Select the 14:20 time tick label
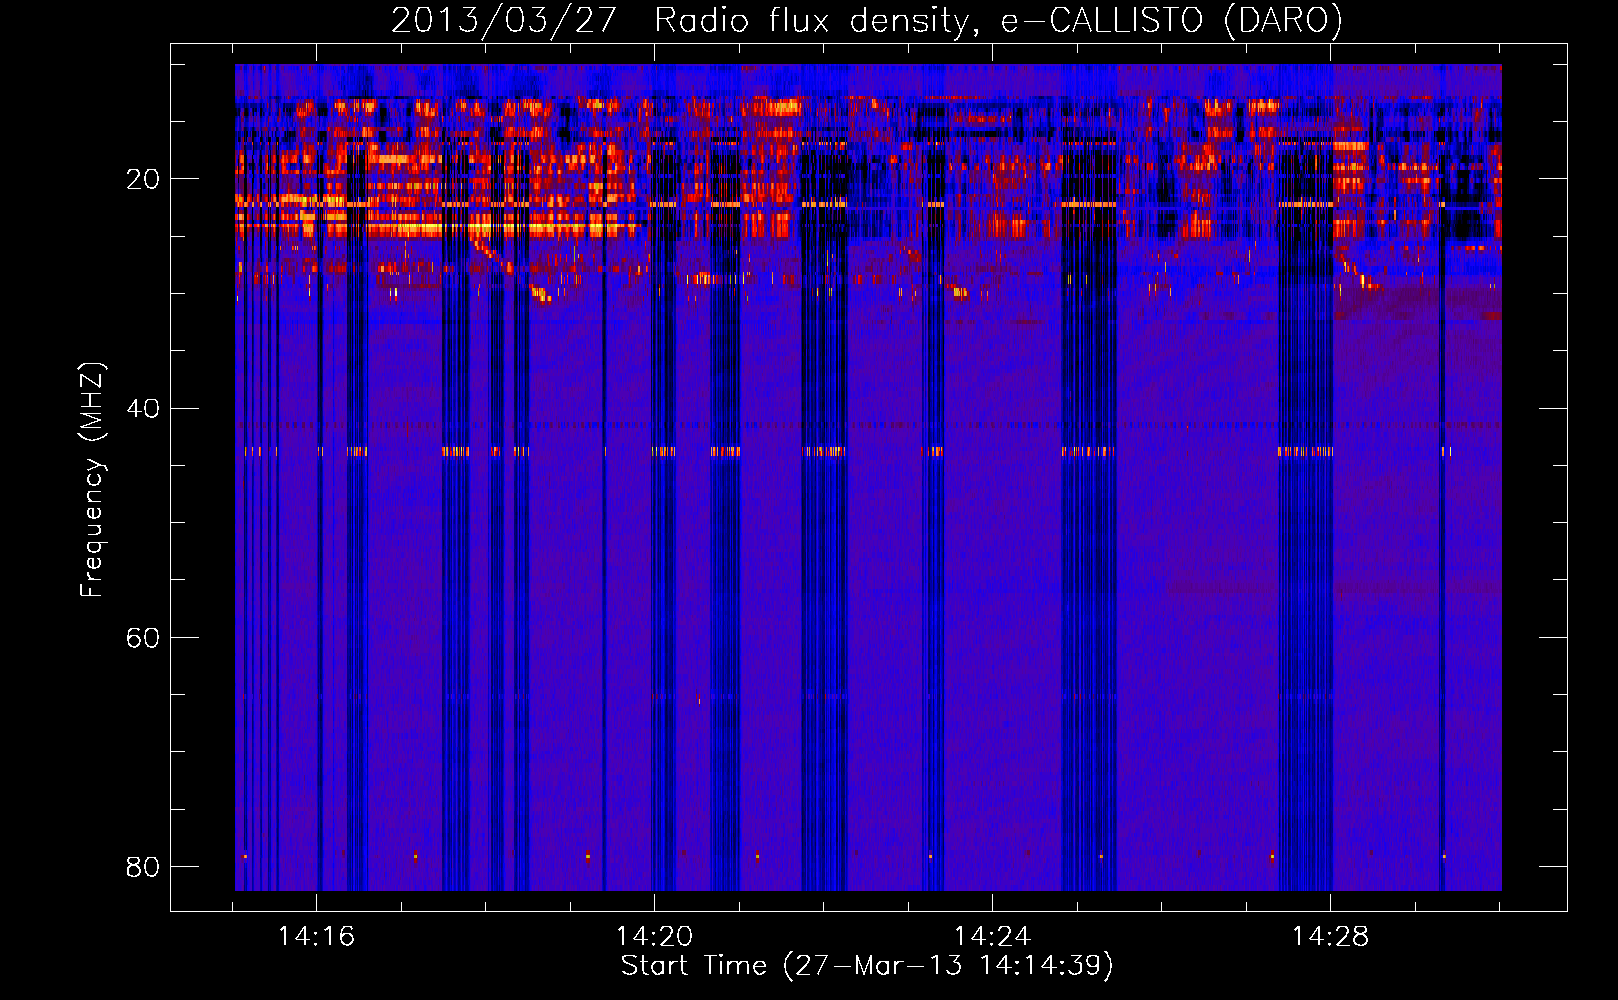This screenshot has height=1000, width=1618. (654, 936)
